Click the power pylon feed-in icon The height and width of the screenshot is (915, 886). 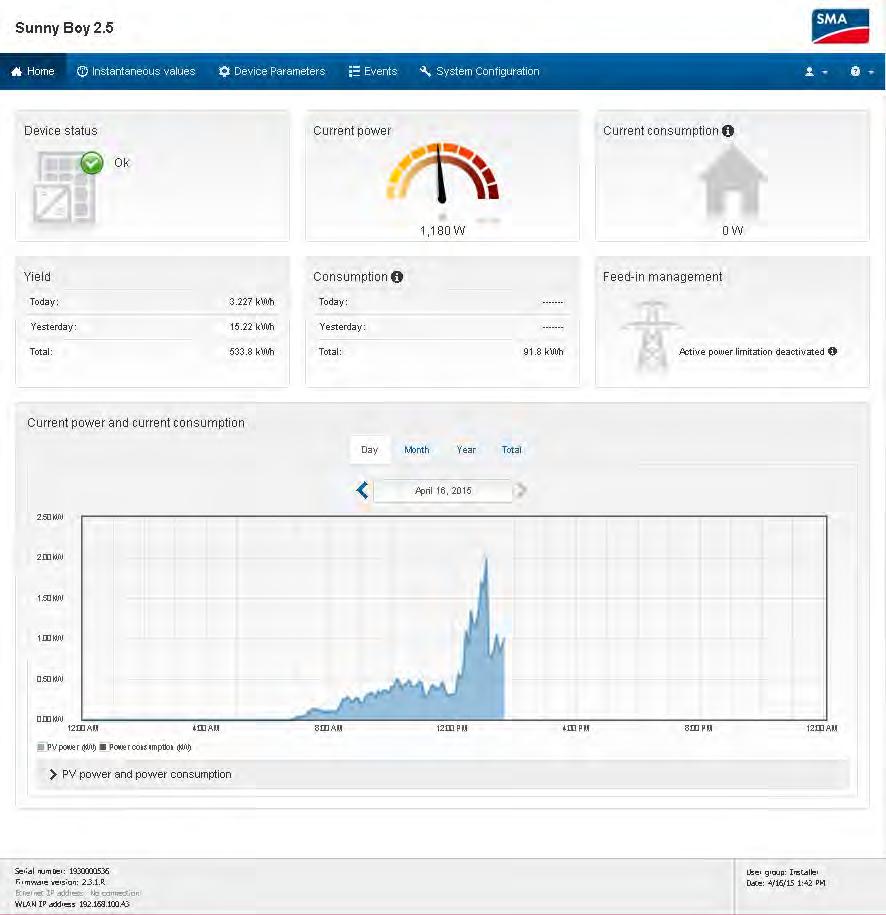(x=651, y=336)
